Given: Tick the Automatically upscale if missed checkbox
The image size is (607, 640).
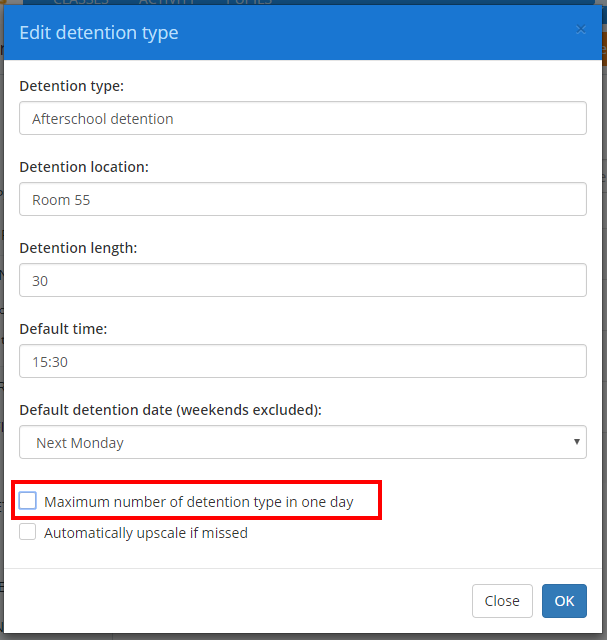Looking at the screenshot, I should [28, 533].
